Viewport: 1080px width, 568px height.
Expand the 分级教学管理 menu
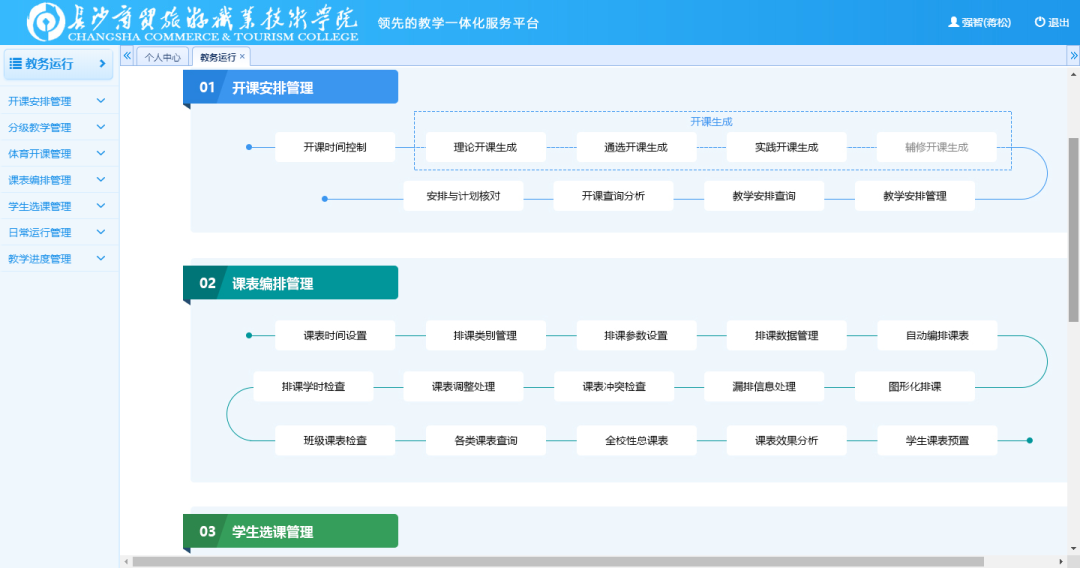(100, 127)
